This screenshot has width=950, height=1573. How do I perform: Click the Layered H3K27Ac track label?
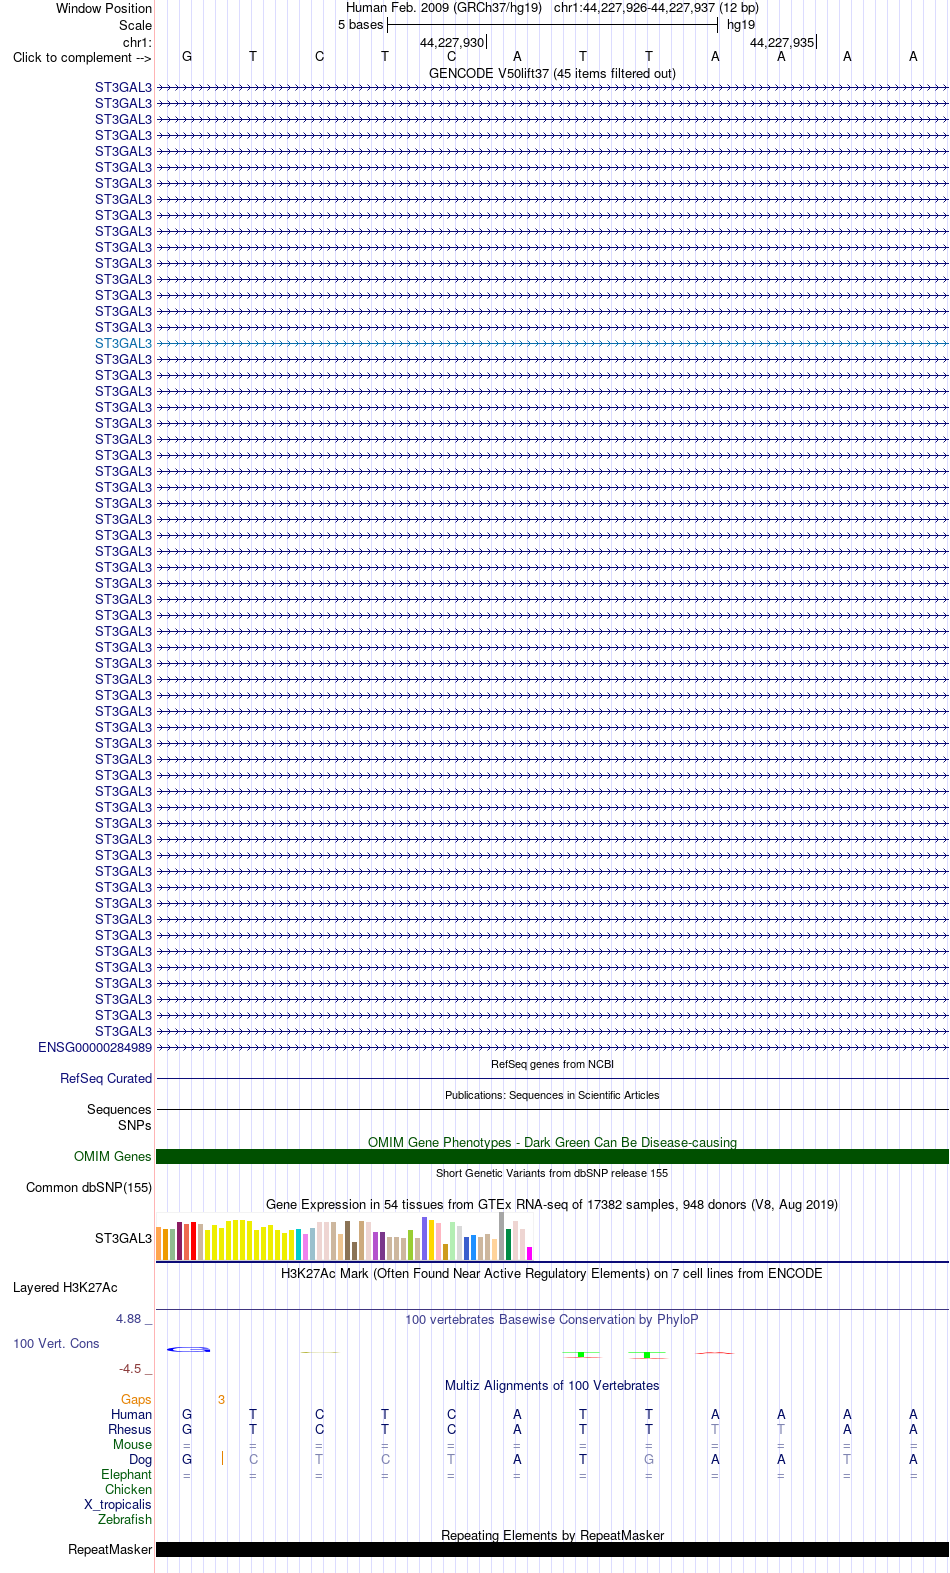[65, 1287]
